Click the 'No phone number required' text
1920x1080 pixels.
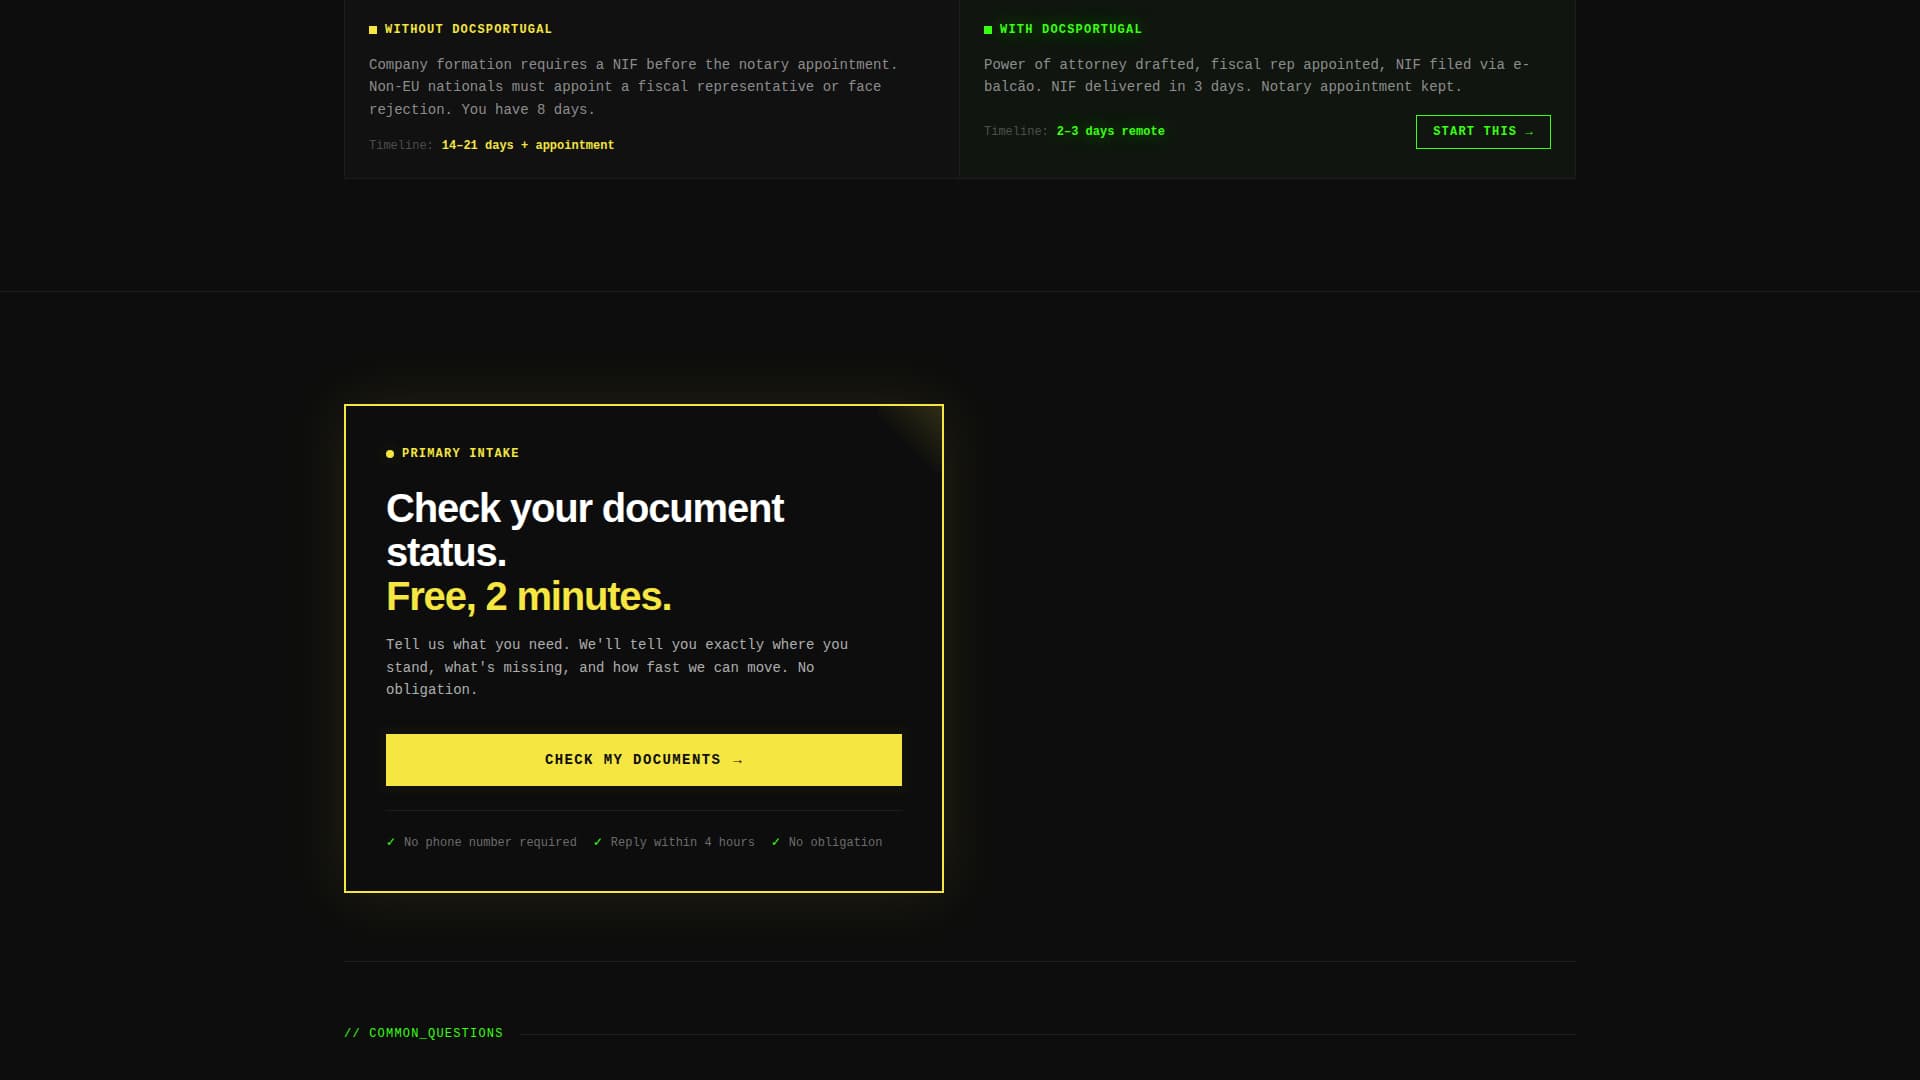point(490,842)
